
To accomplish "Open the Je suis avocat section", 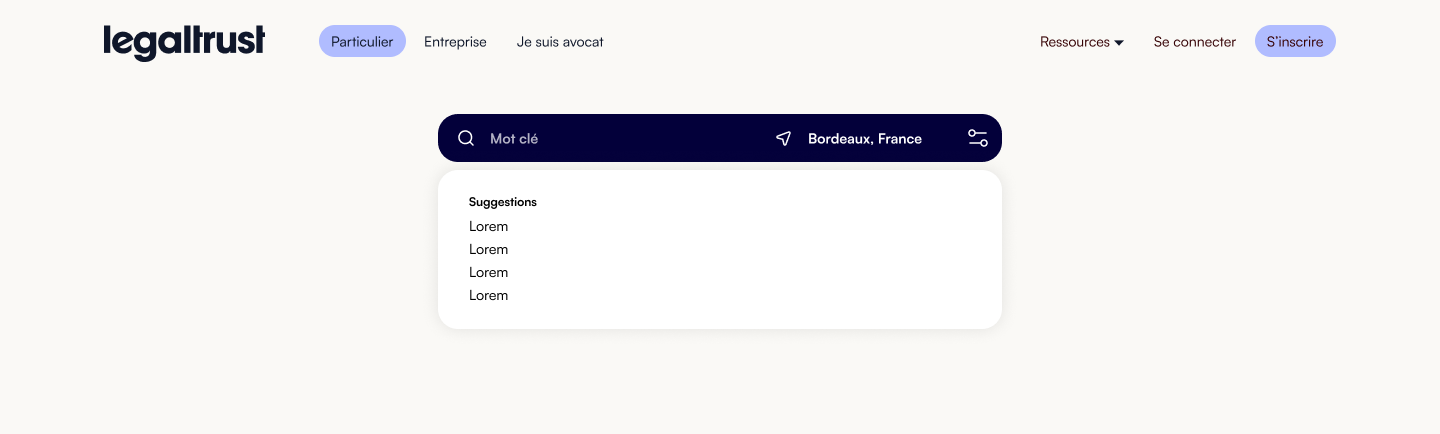I will pyautogui.click(x=560, y=42).
